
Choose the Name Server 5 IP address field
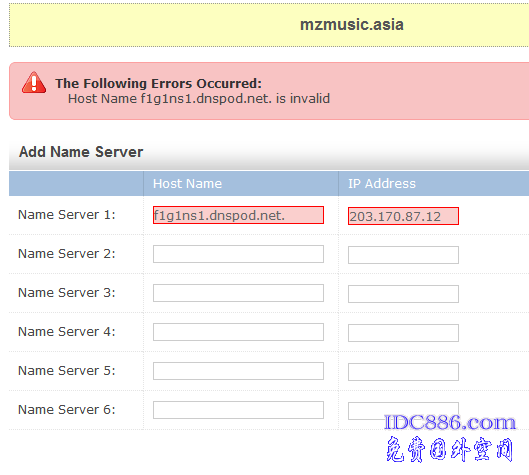tap(403, 372)
